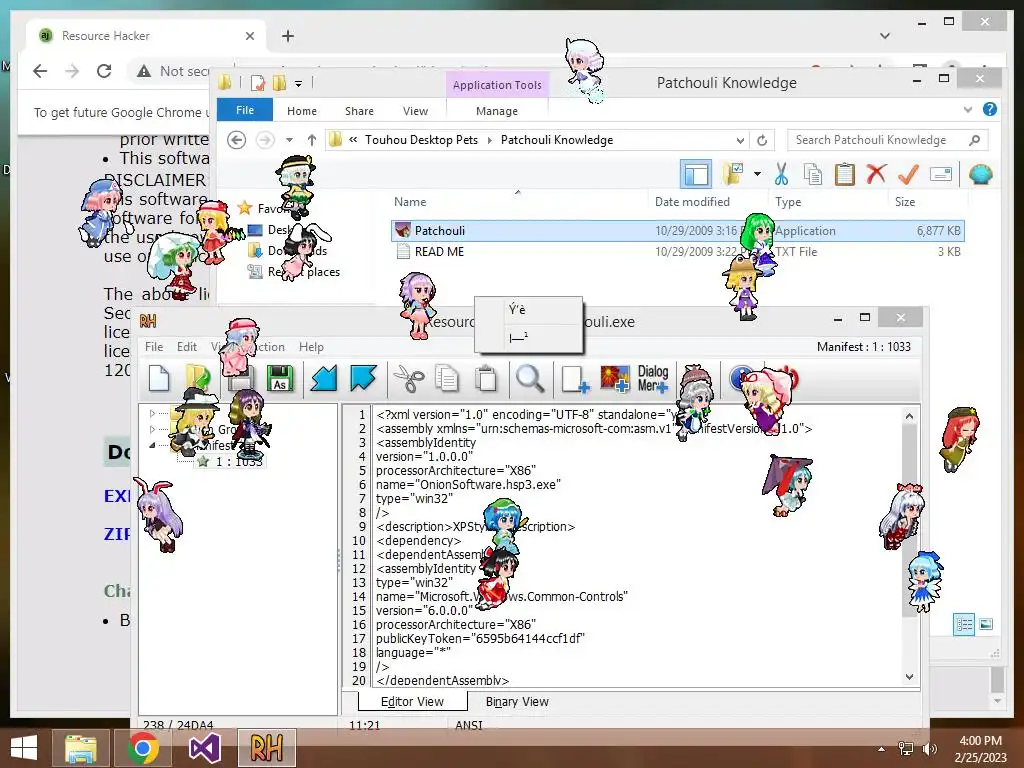Collapse the Manifest tree node

152,445
